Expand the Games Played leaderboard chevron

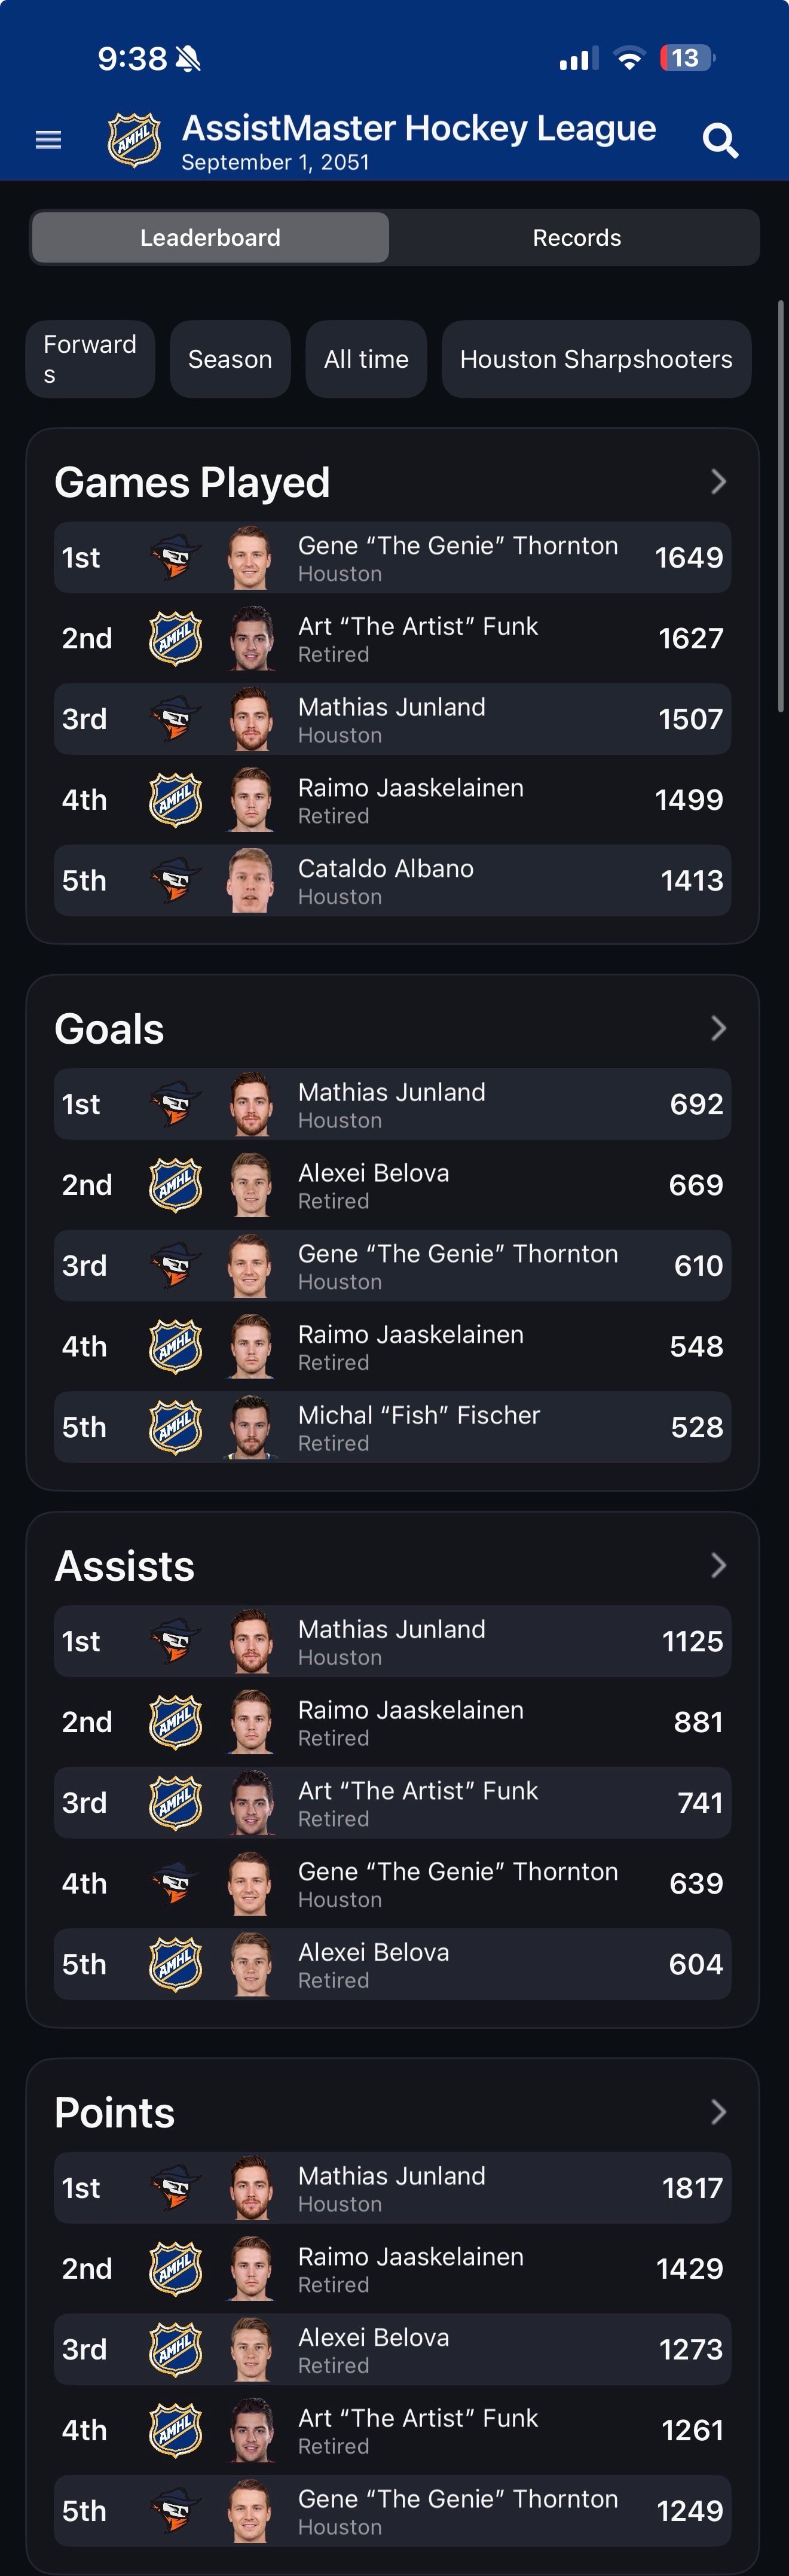point(718,482)
